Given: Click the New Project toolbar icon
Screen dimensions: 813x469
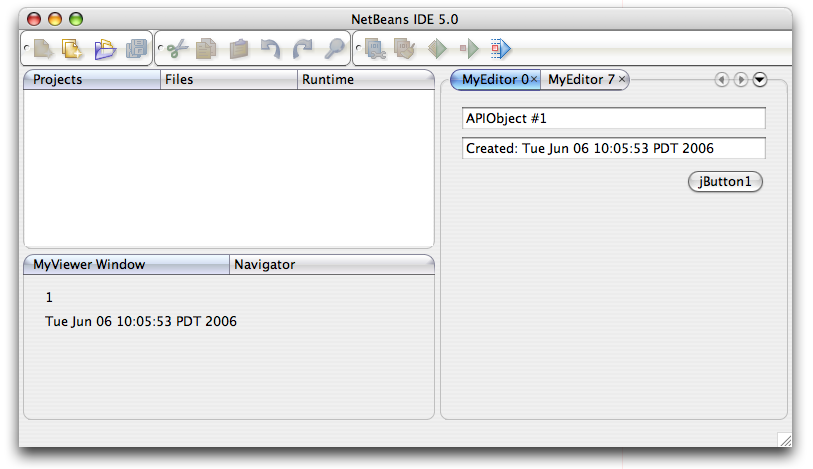Looking at the screenshot, I should click(x=72, y=49).
